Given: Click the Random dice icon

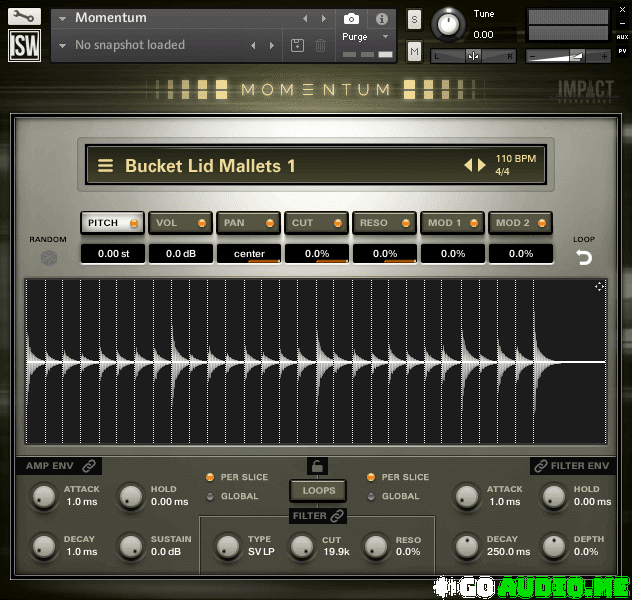Looking at the screenshot, I should point(48,258).
